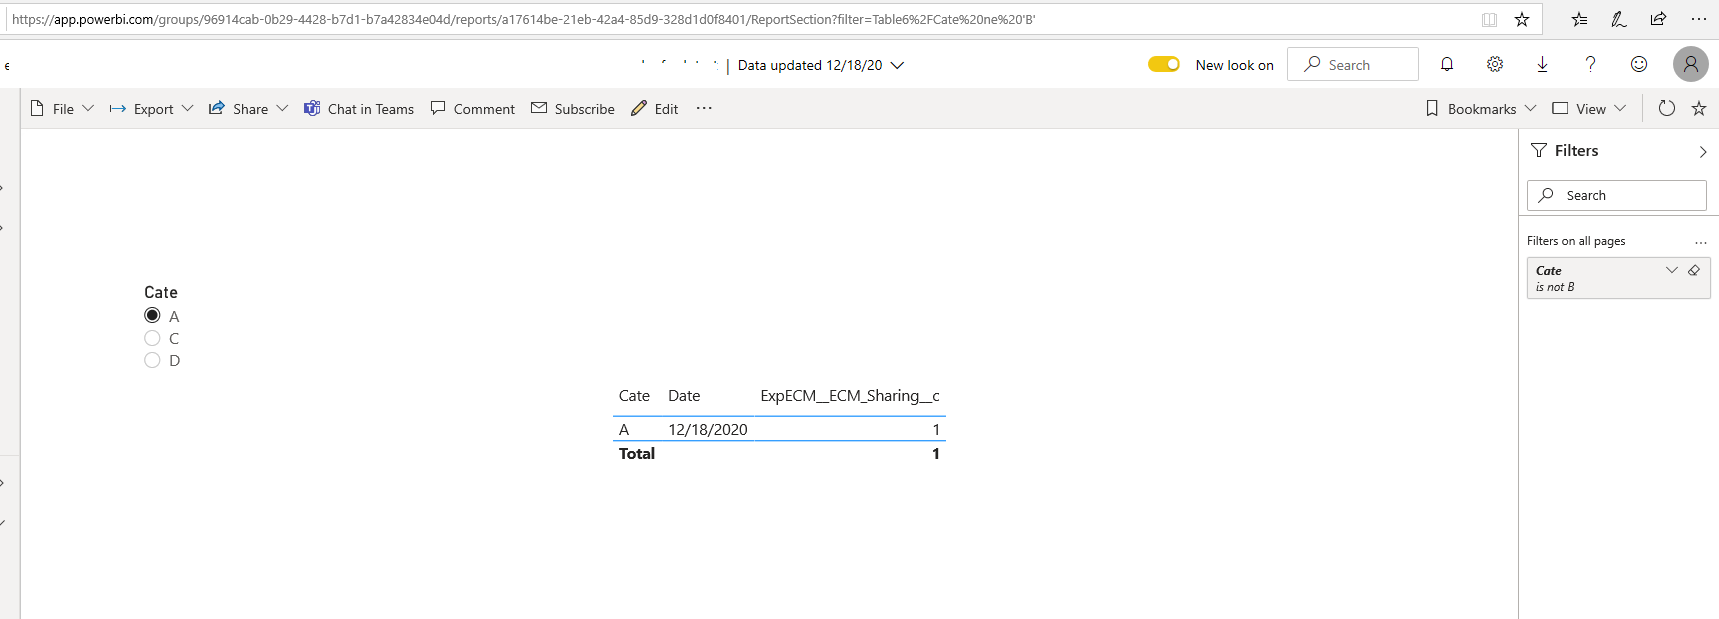Select Cate radio option C
Screen dimensions: 1719x619
pyautogui.click(x=152, y=338)
